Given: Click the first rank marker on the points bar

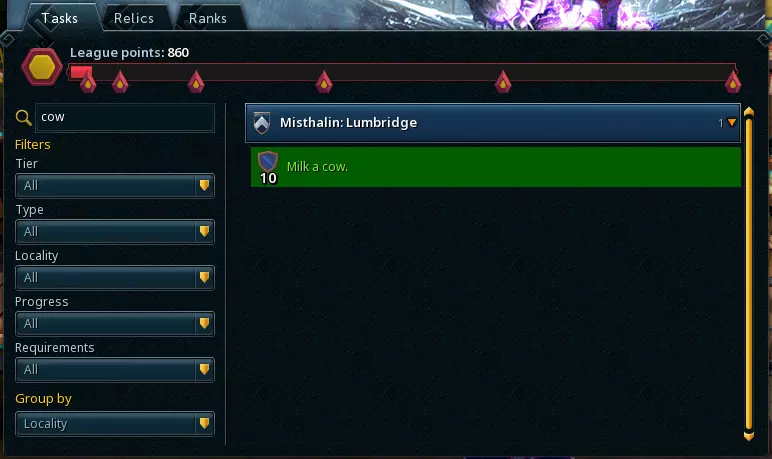Looking at the screenshot, I should coord(88,82).
